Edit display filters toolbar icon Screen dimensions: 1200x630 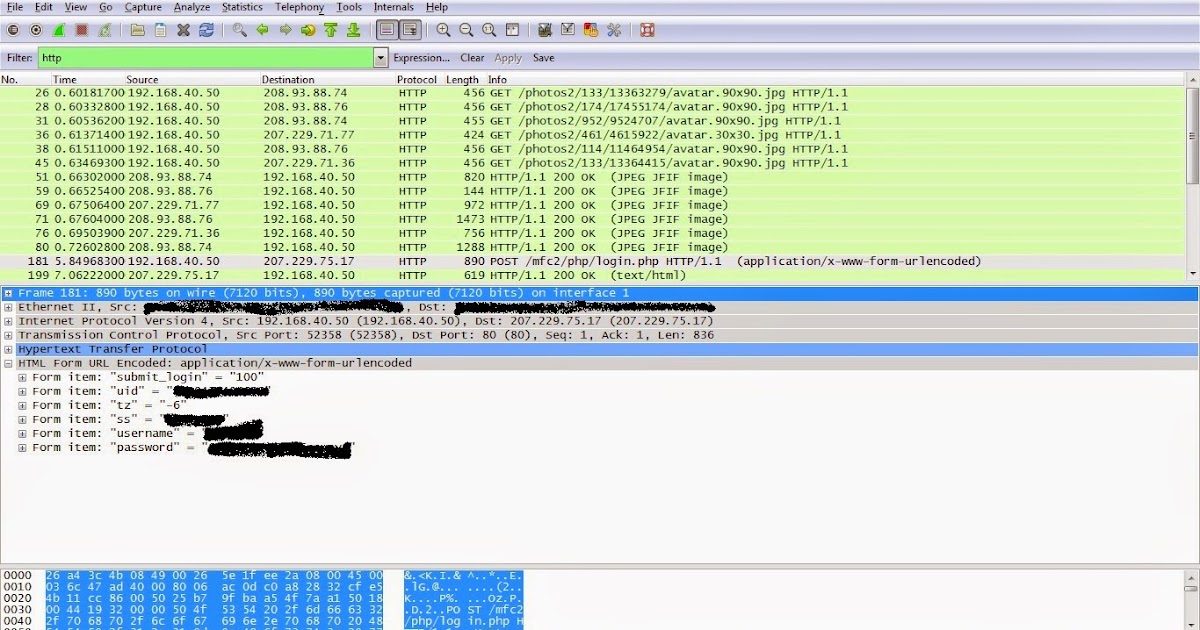(568, 30)
